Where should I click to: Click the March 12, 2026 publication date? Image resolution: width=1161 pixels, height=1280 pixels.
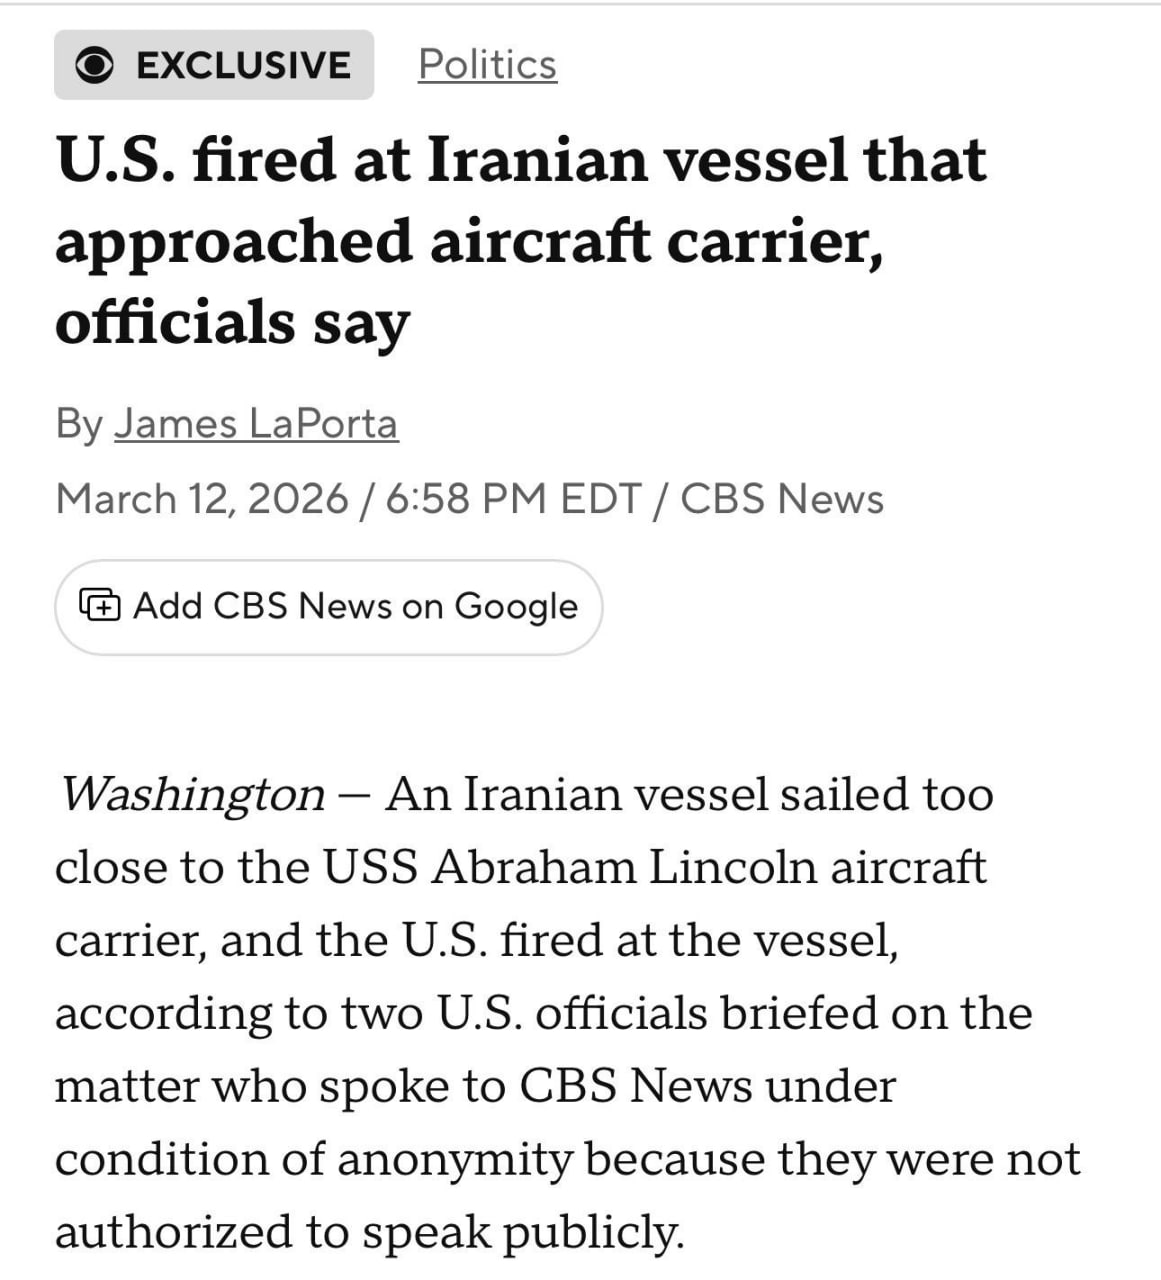202,499
